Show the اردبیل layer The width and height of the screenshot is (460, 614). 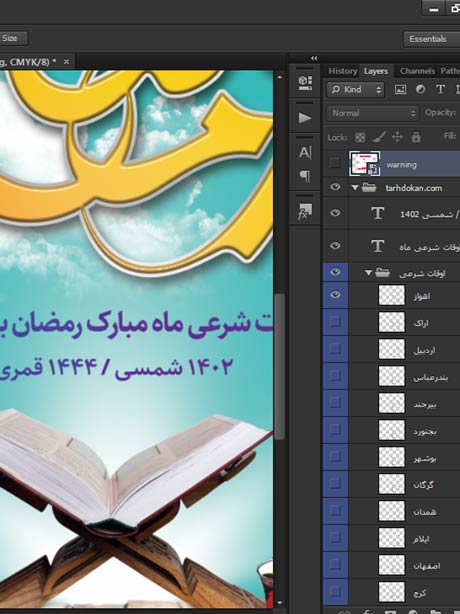coord(335,349)
